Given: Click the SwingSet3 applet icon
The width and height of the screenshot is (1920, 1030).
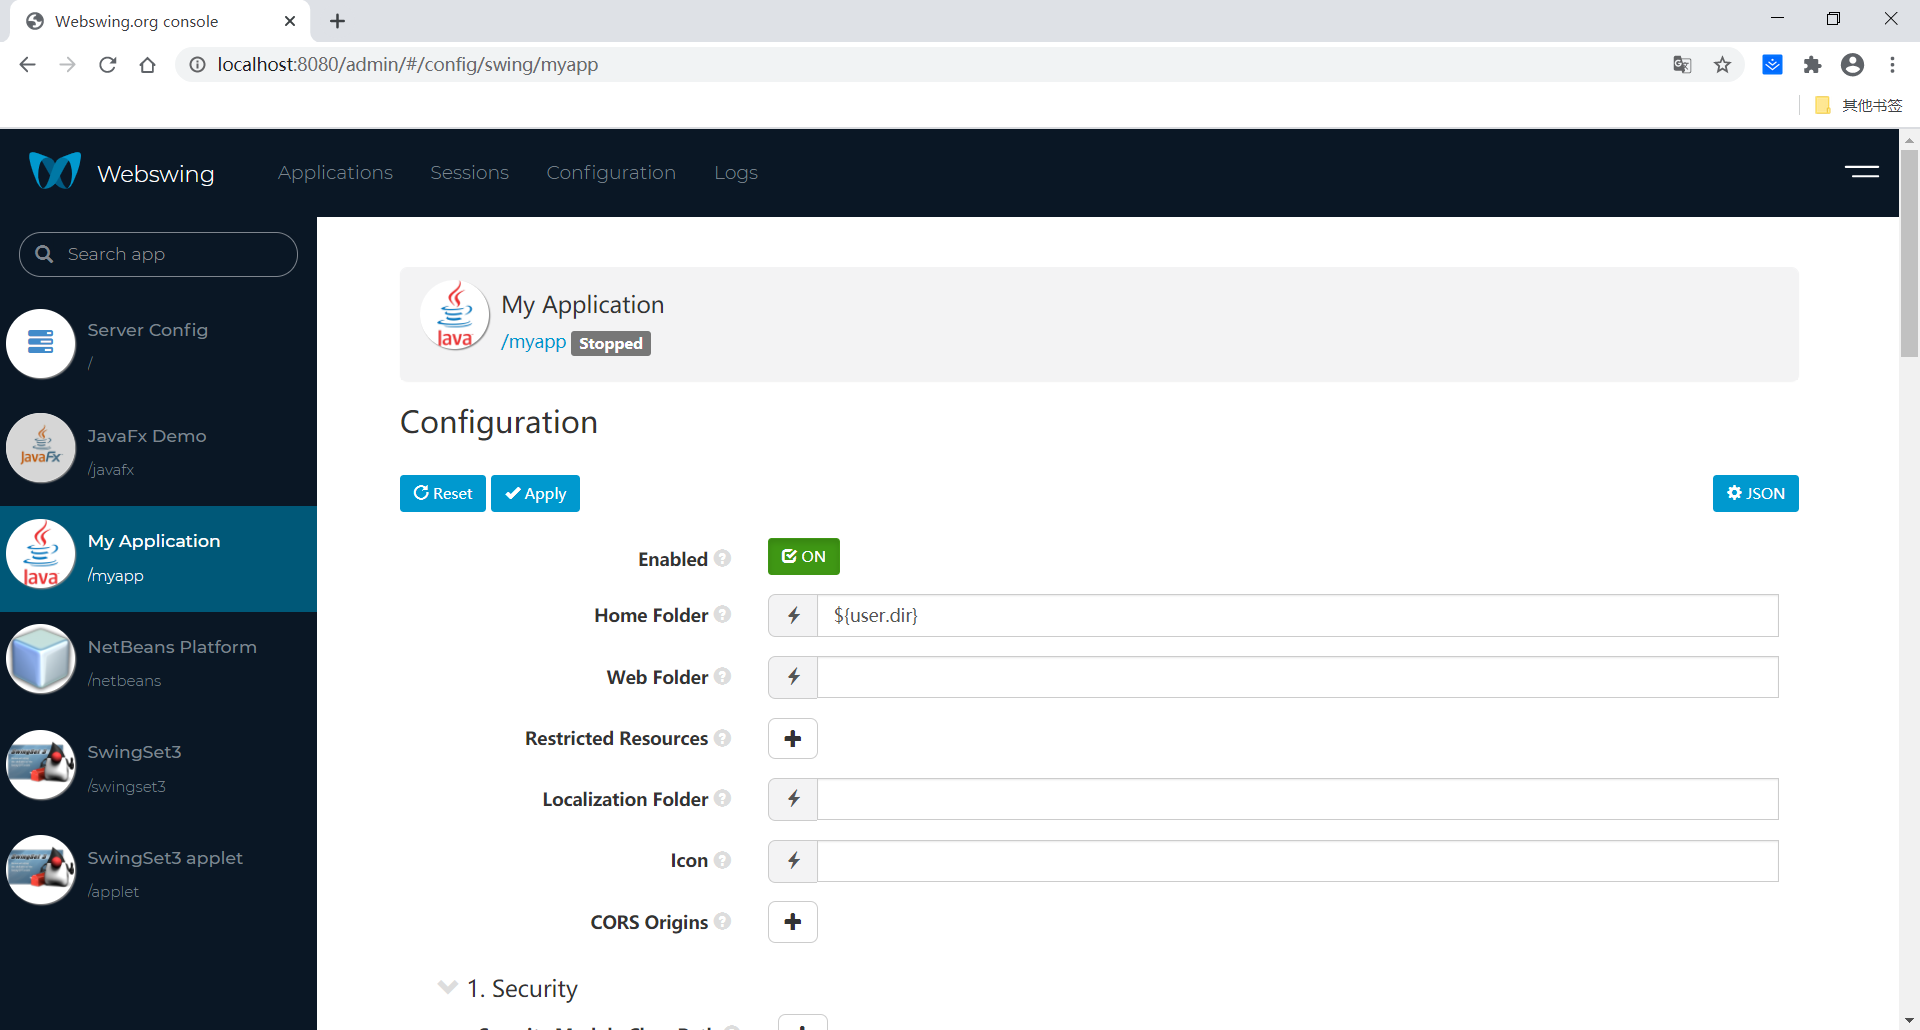Looking at the screenshot, I should point(41,869).
